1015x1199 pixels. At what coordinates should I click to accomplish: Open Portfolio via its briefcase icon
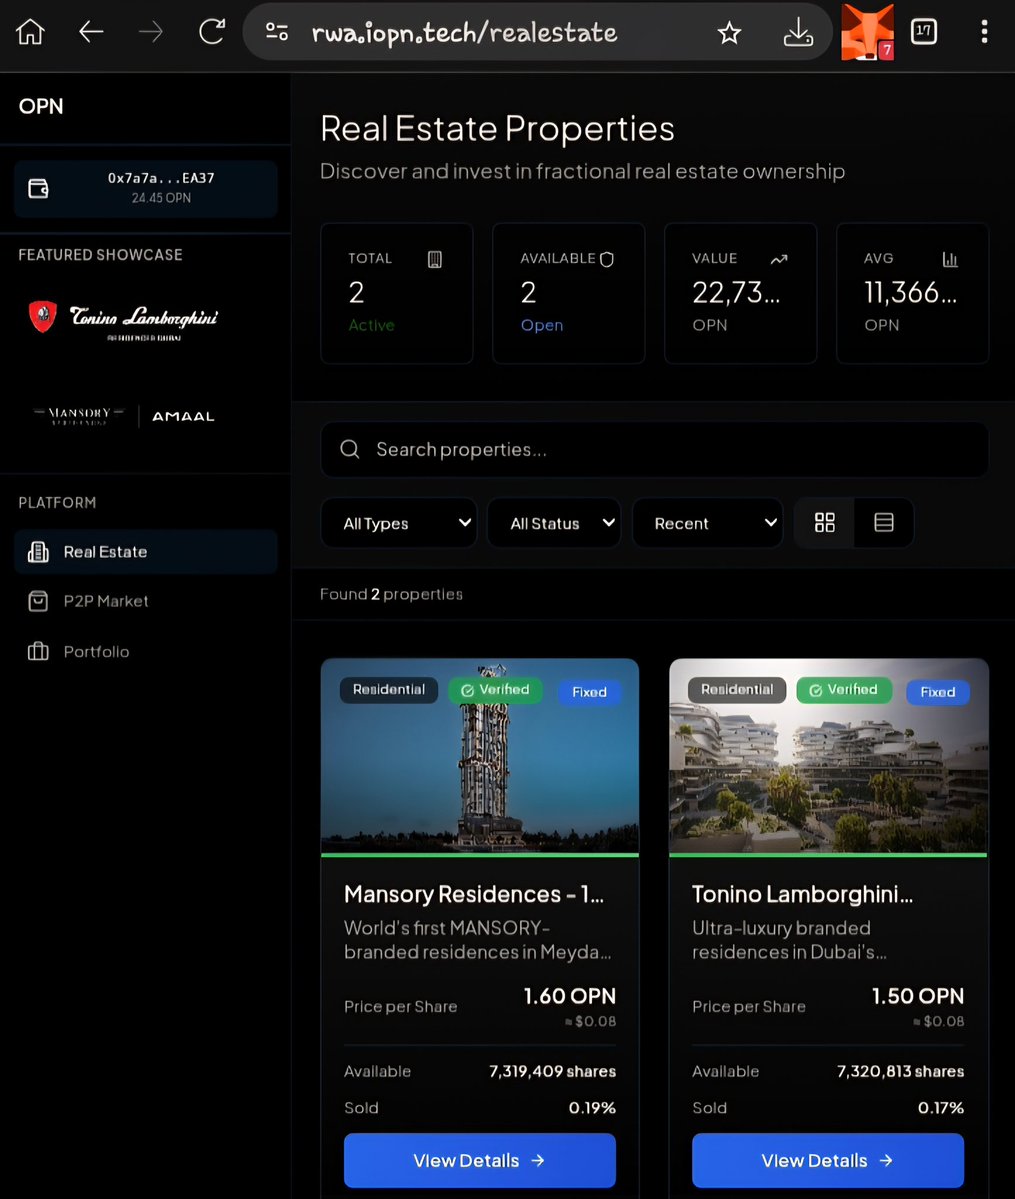(37, 651)
